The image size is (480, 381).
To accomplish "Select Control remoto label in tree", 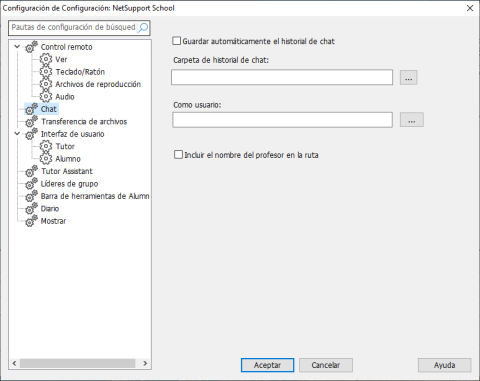I will [66, 47].
